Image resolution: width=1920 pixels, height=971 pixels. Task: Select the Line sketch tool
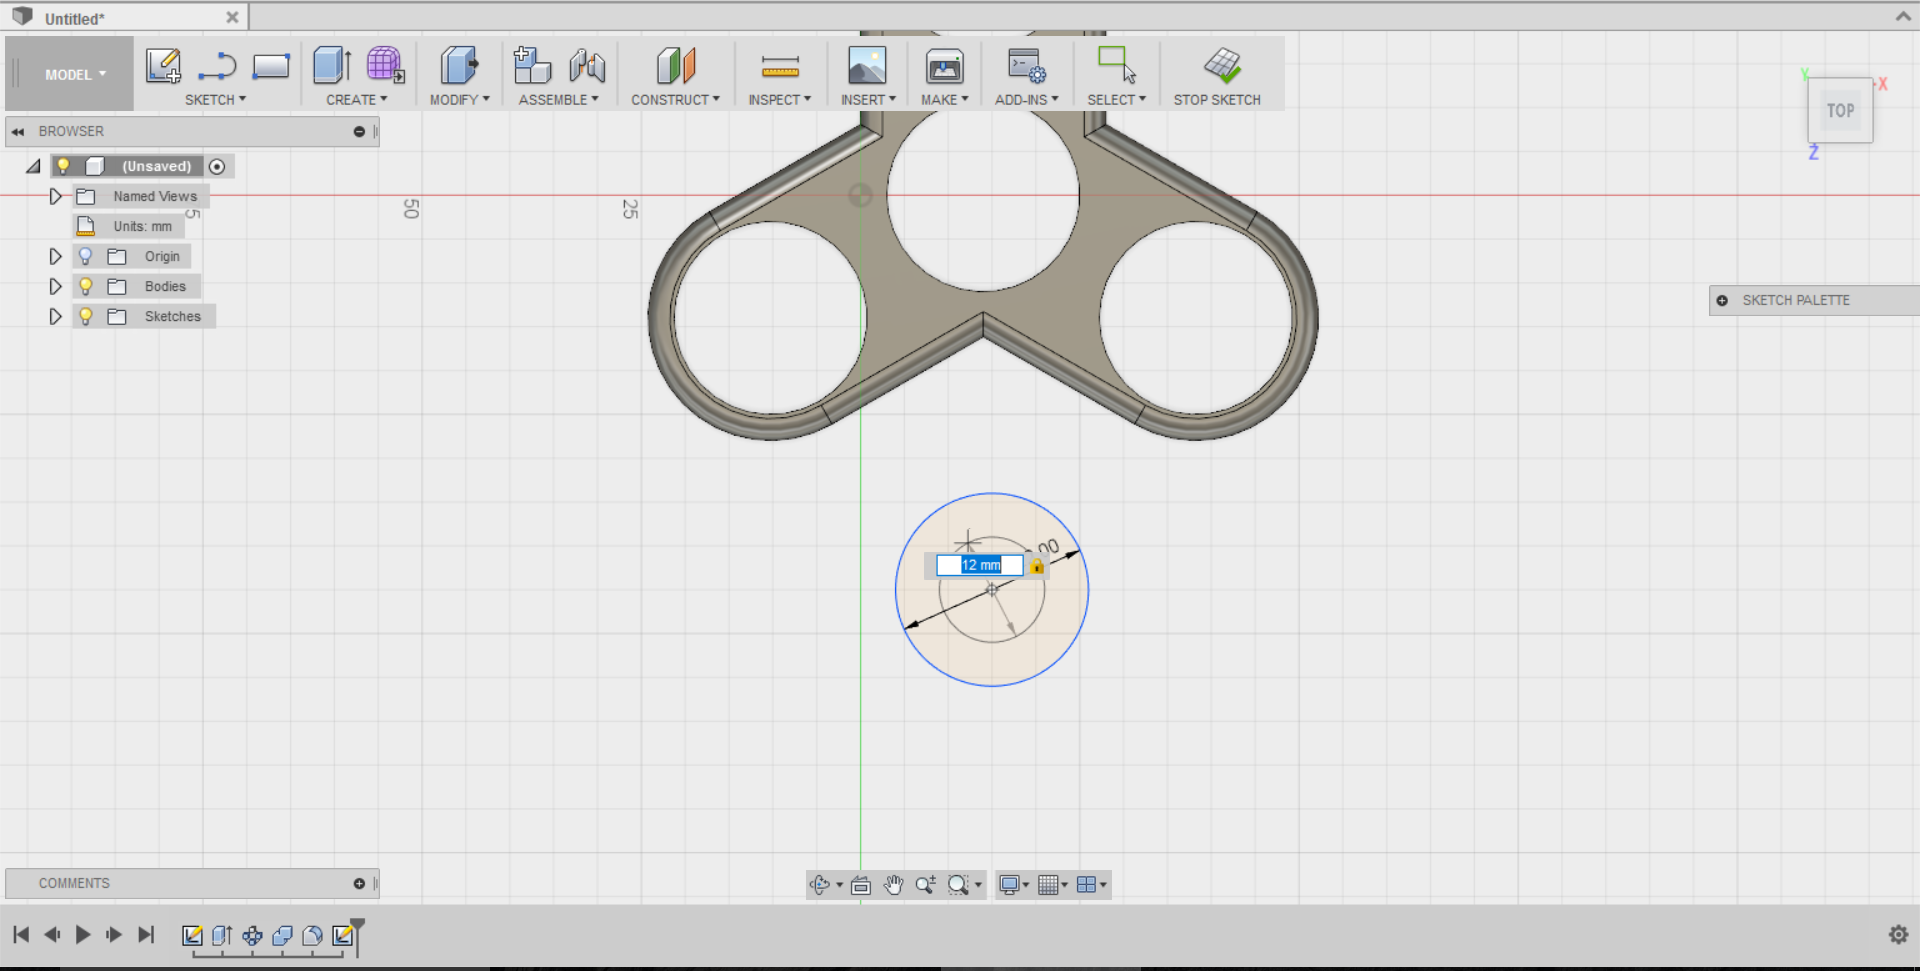coord(217,67)
